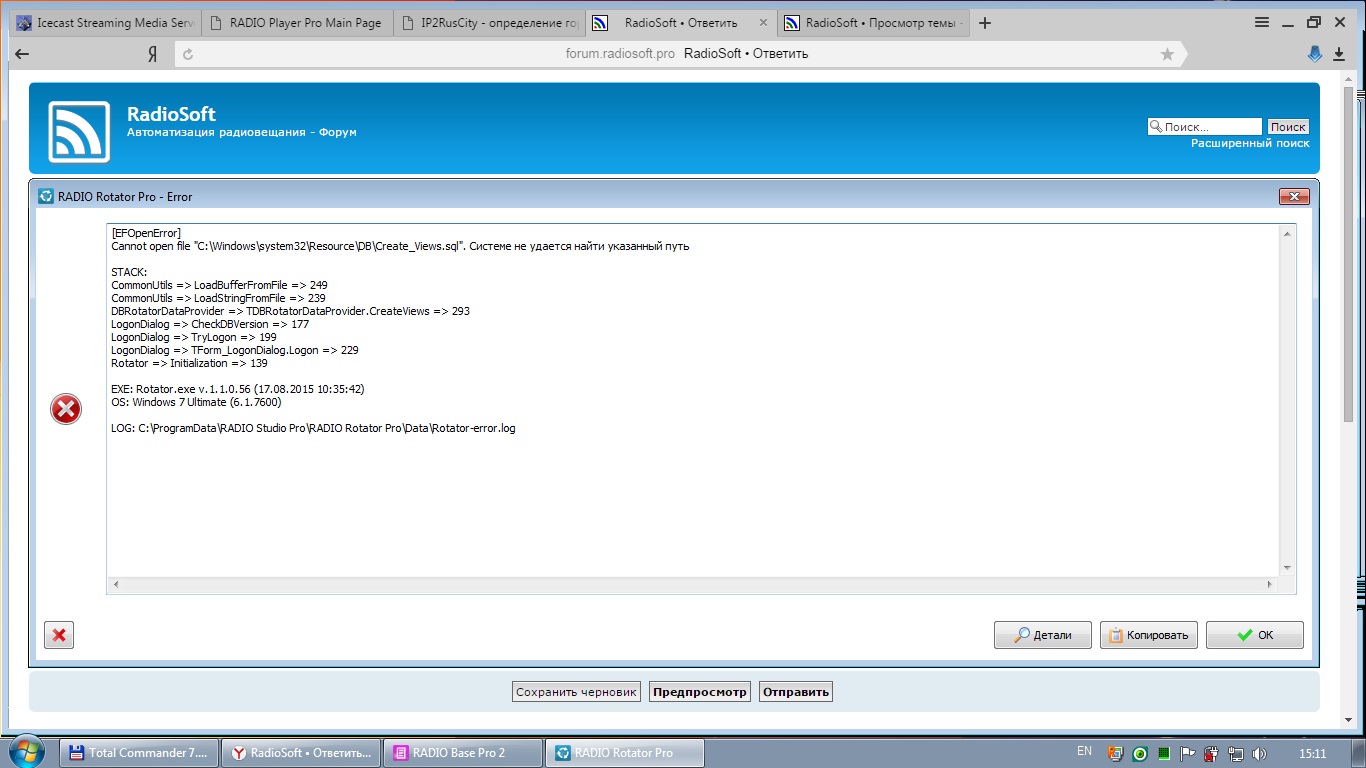Select RADIO Rotator Pro taskbar button

pyautogui.click(x=625, y=753)
